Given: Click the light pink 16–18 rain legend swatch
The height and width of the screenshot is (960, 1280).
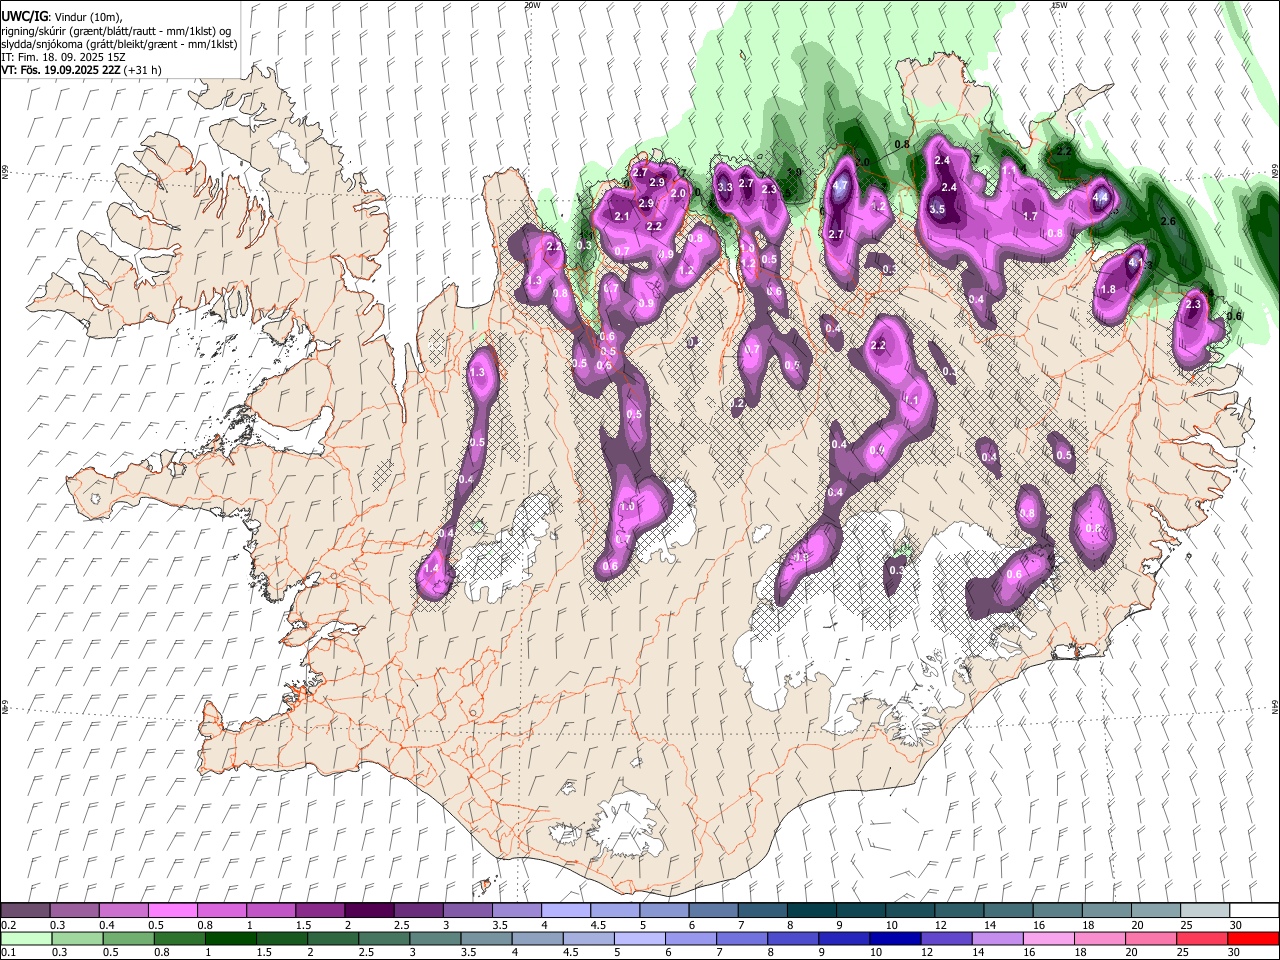Looking at the screenshot, I should coord(1049,939).
